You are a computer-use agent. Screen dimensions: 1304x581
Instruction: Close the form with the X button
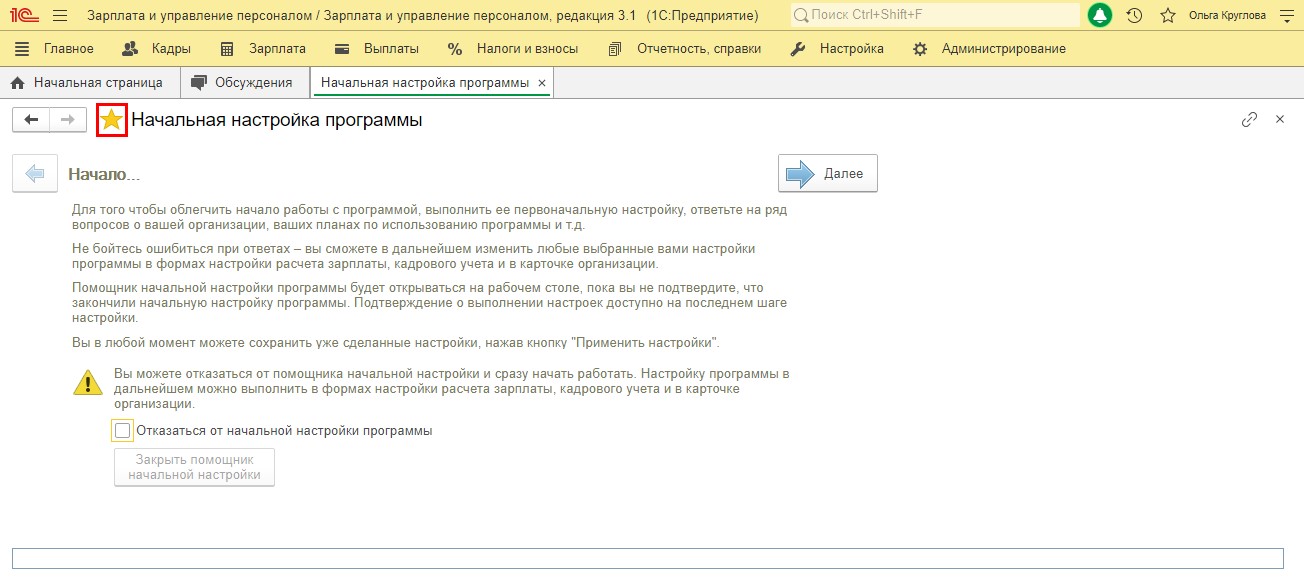1280,119
